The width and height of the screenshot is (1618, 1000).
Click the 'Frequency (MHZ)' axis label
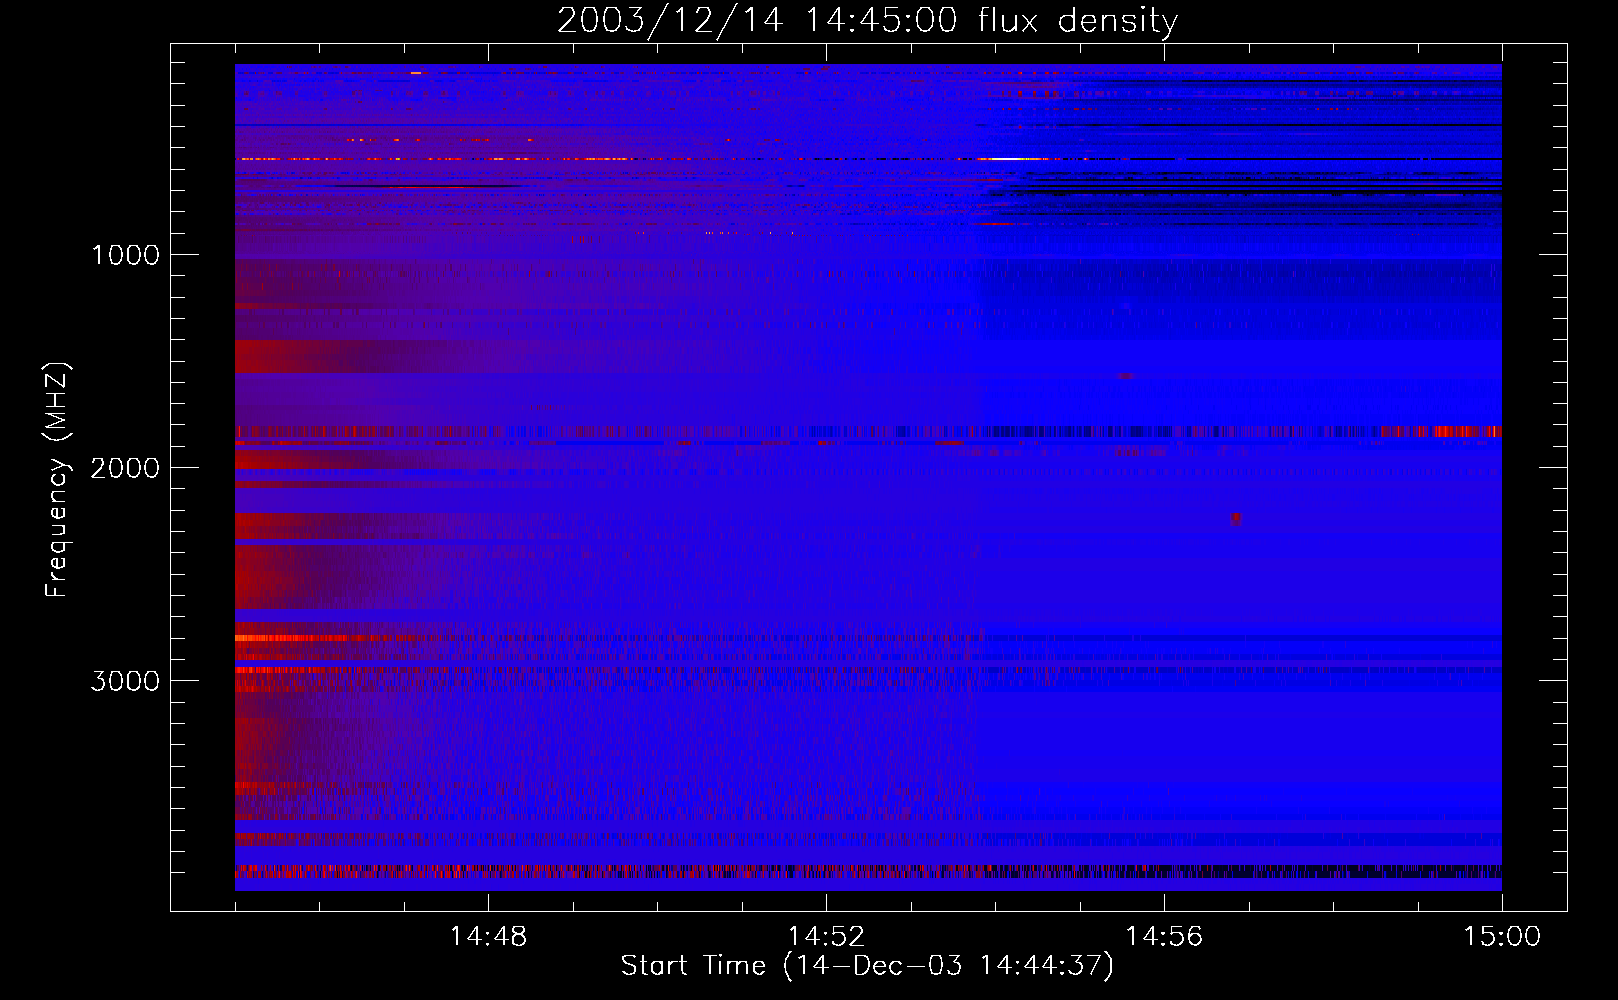tap(57, 480)
